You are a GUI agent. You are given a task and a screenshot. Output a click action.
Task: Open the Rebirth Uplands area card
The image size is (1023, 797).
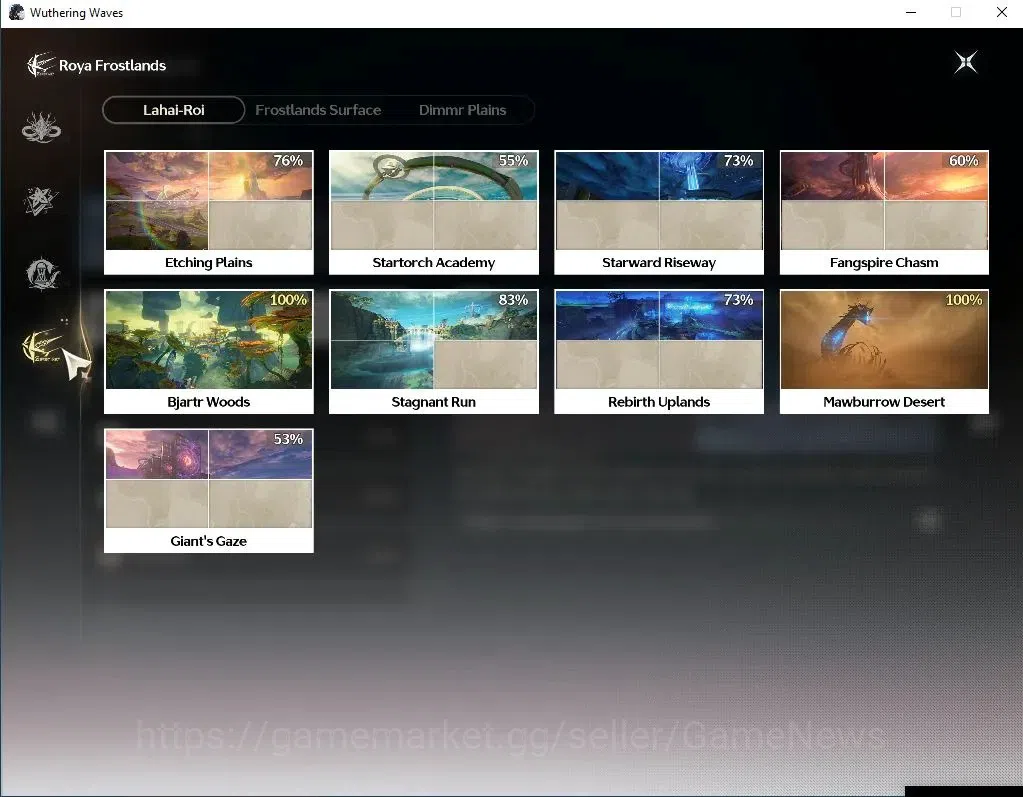pyautogui.click(x=659, y=352)
